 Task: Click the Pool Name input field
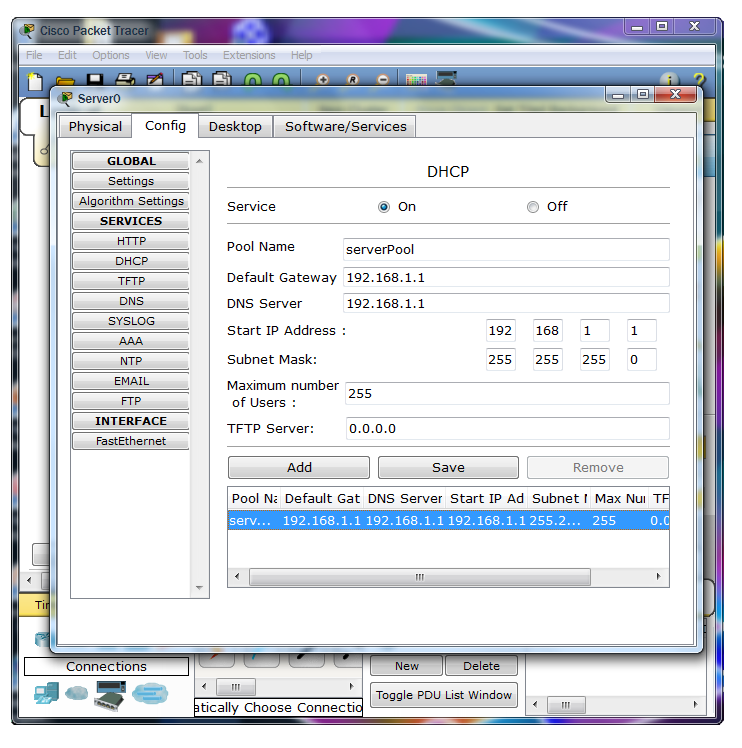click(506, 249)
